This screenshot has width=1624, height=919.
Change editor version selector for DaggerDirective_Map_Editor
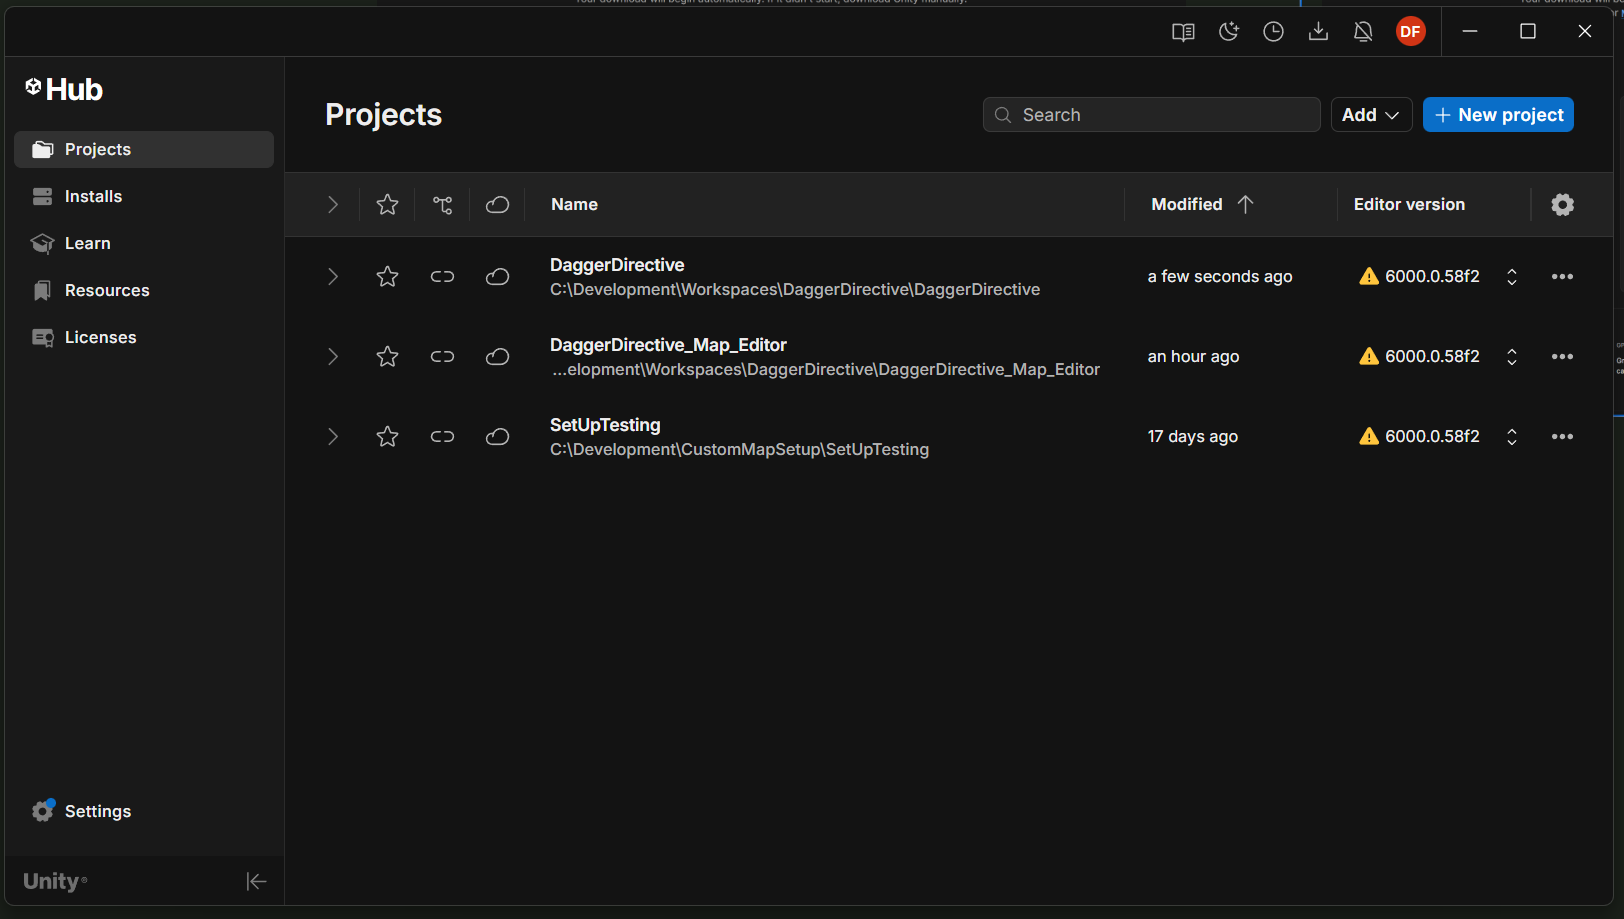tap(1512, 357)
